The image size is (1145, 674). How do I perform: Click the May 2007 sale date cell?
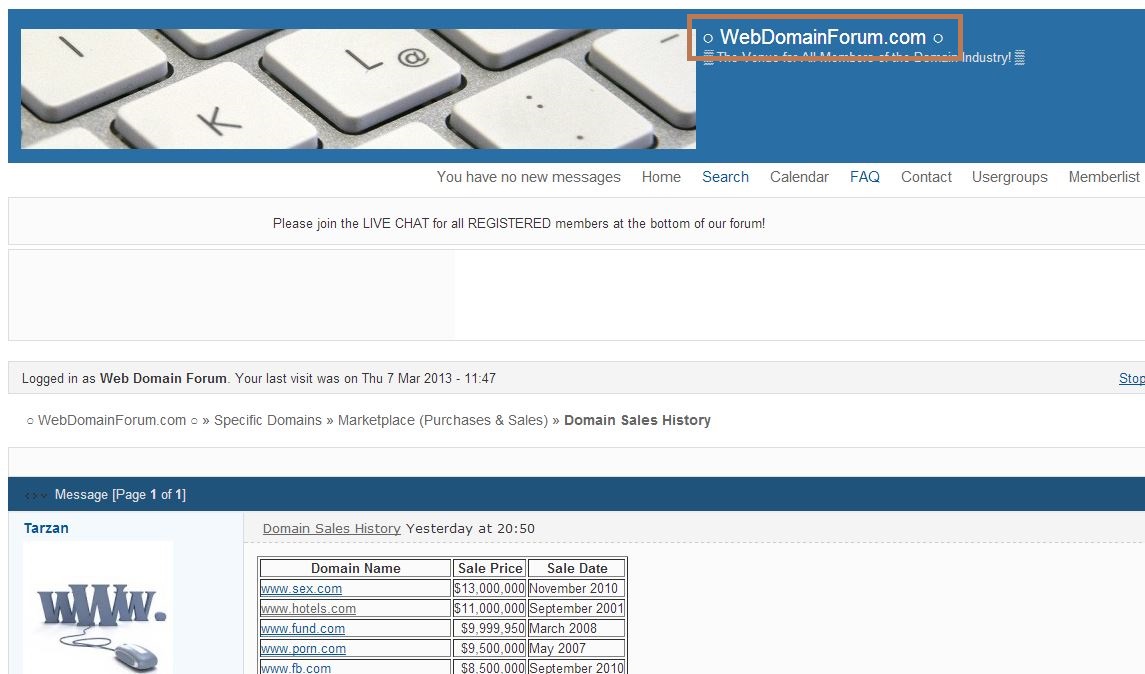[x=576, y=648]
